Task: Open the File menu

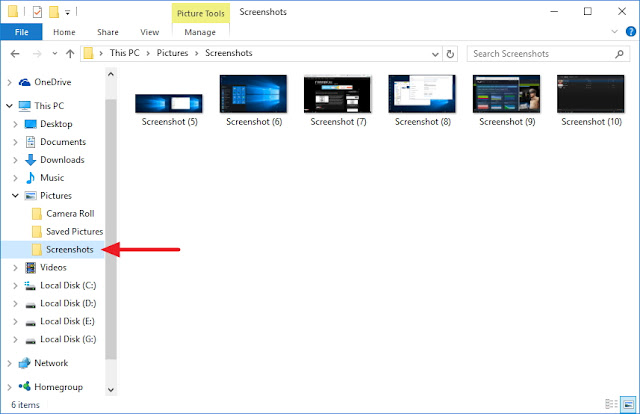Action: [21, 32]
